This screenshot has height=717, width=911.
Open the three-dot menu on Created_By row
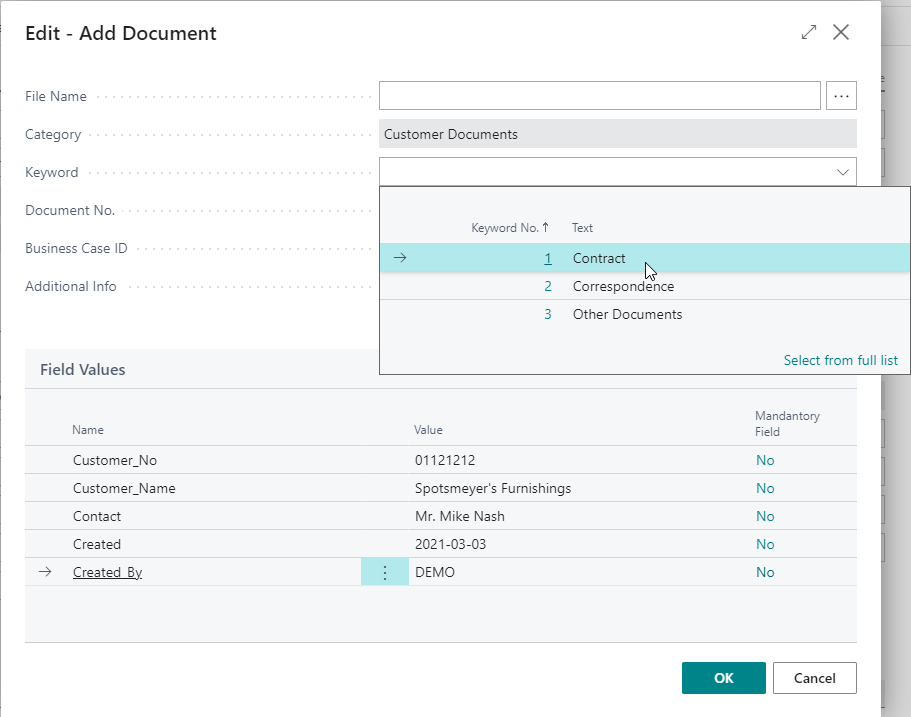tap(385, 572)
